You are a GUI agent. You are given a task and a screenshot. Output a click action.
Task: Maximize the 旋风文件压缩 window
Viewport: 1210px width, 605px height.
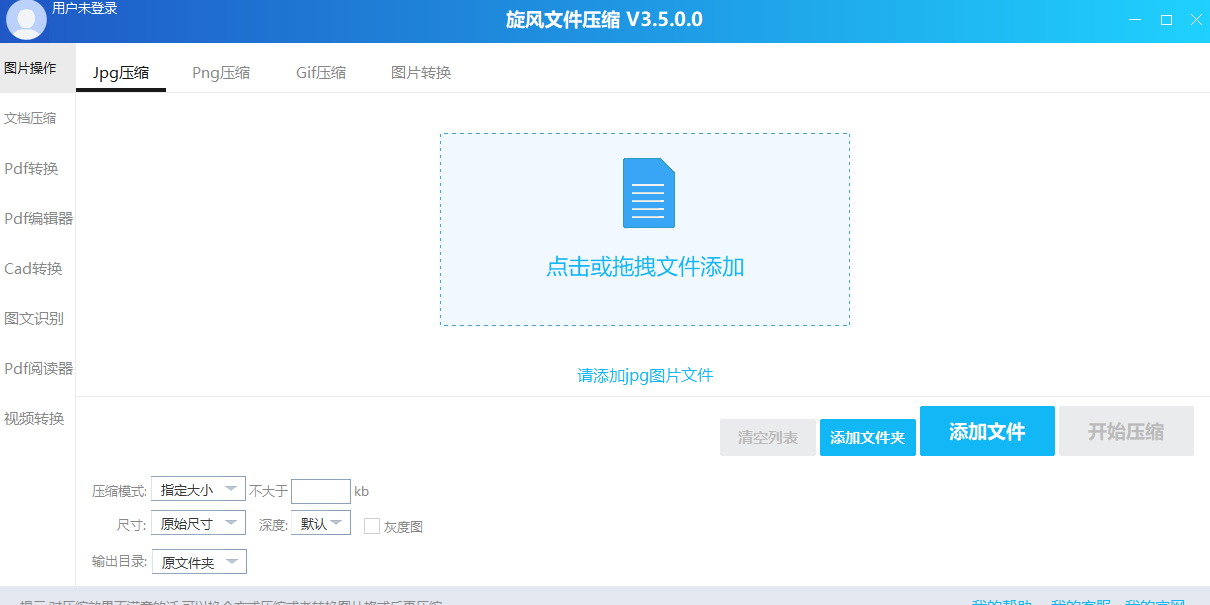click(1166, 20)
